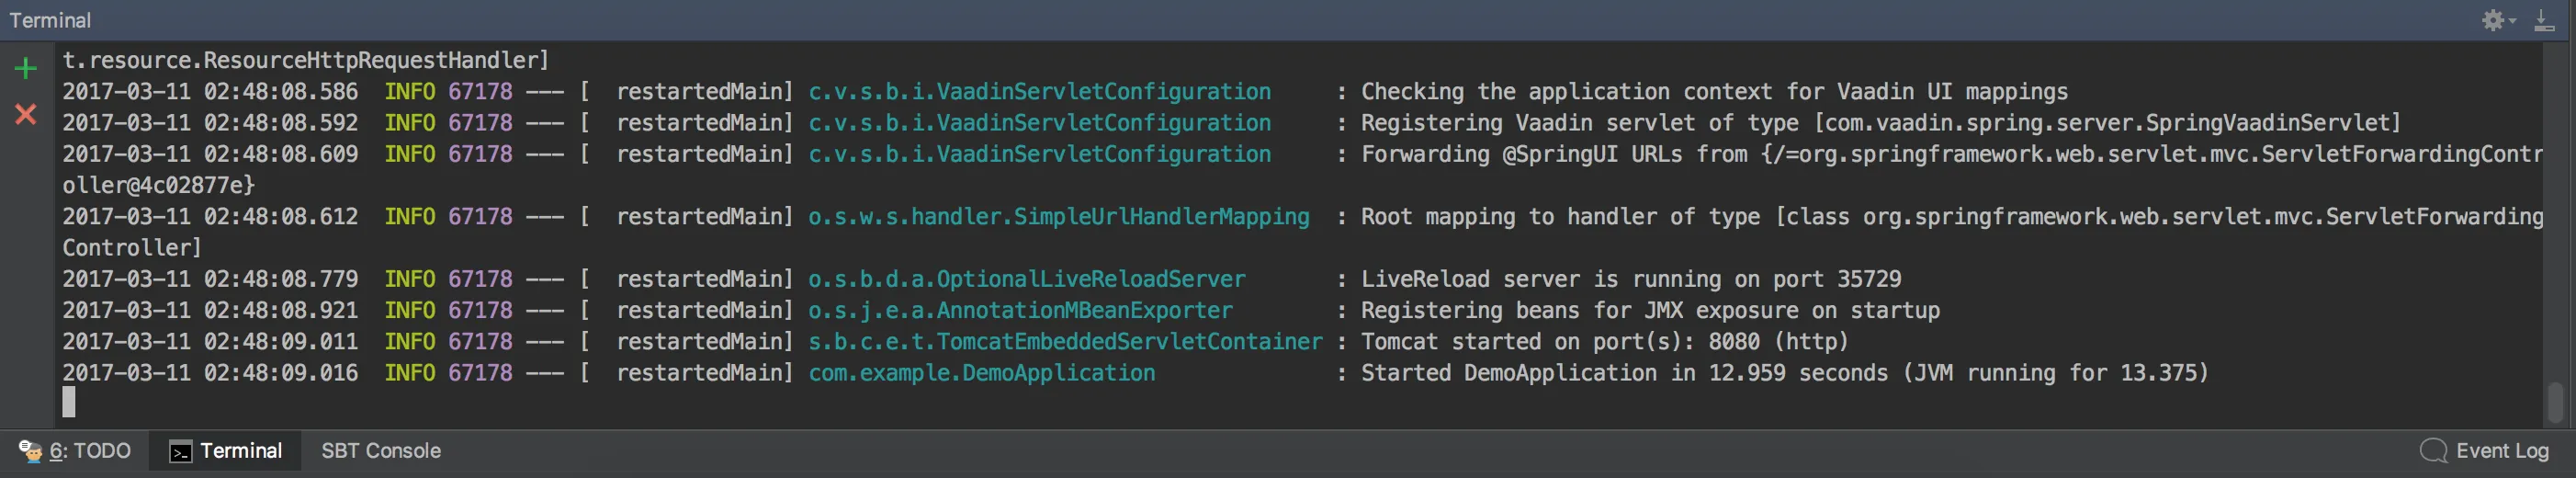
Task: Click the com.example.DemoApplication logger name
Action: click(981, 373)
